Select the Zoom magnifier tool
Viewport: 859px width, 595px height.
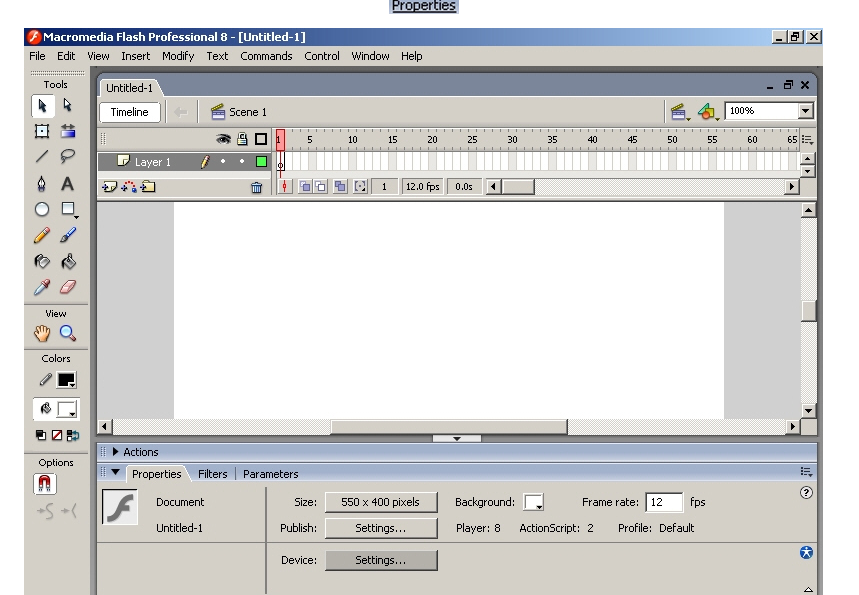click(68, 333)
